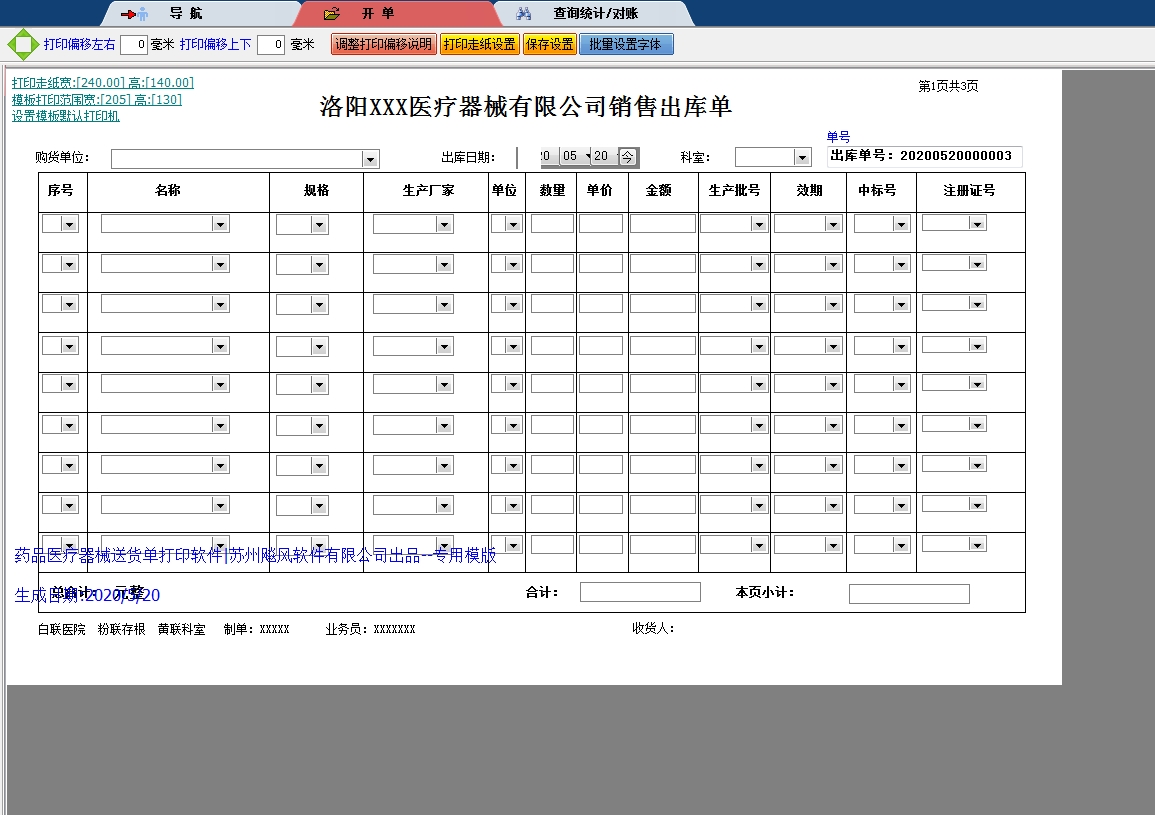
Task: Switch to the 导航 tab
Action: tap(185, 14)
